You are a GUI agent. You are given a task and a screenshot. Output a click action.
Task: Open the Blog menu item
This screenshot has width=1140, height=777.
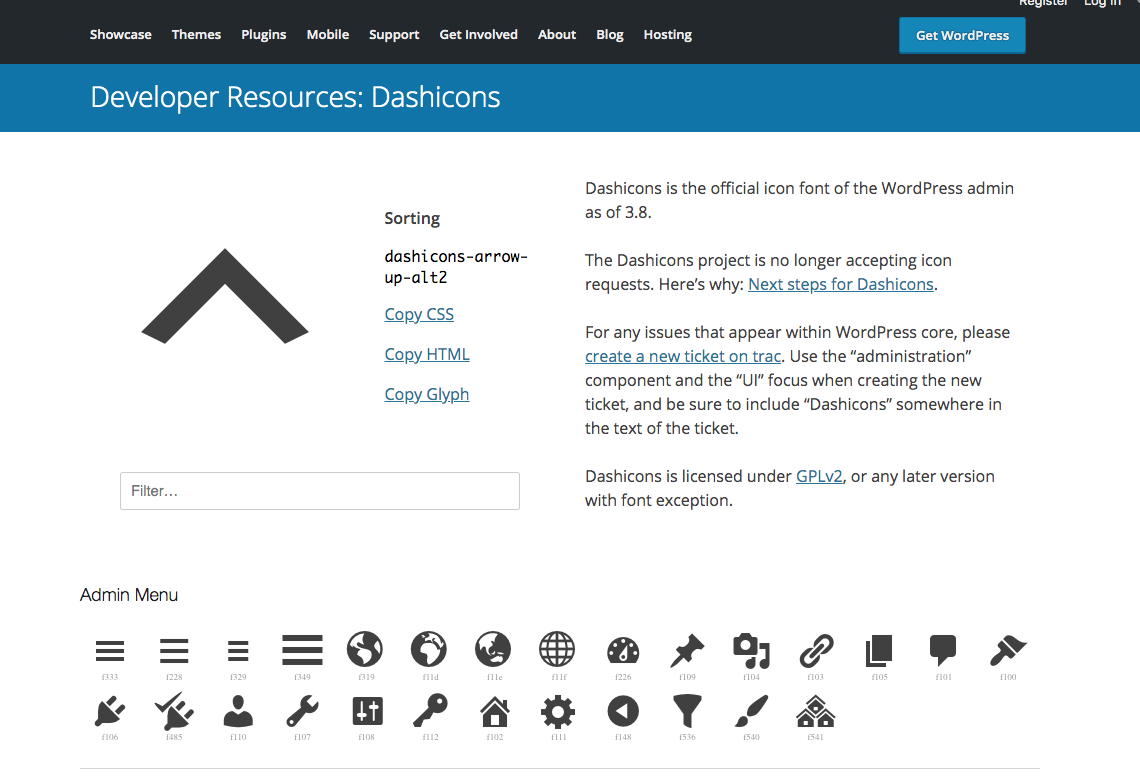pyautogui.click(x=610, y=35)
